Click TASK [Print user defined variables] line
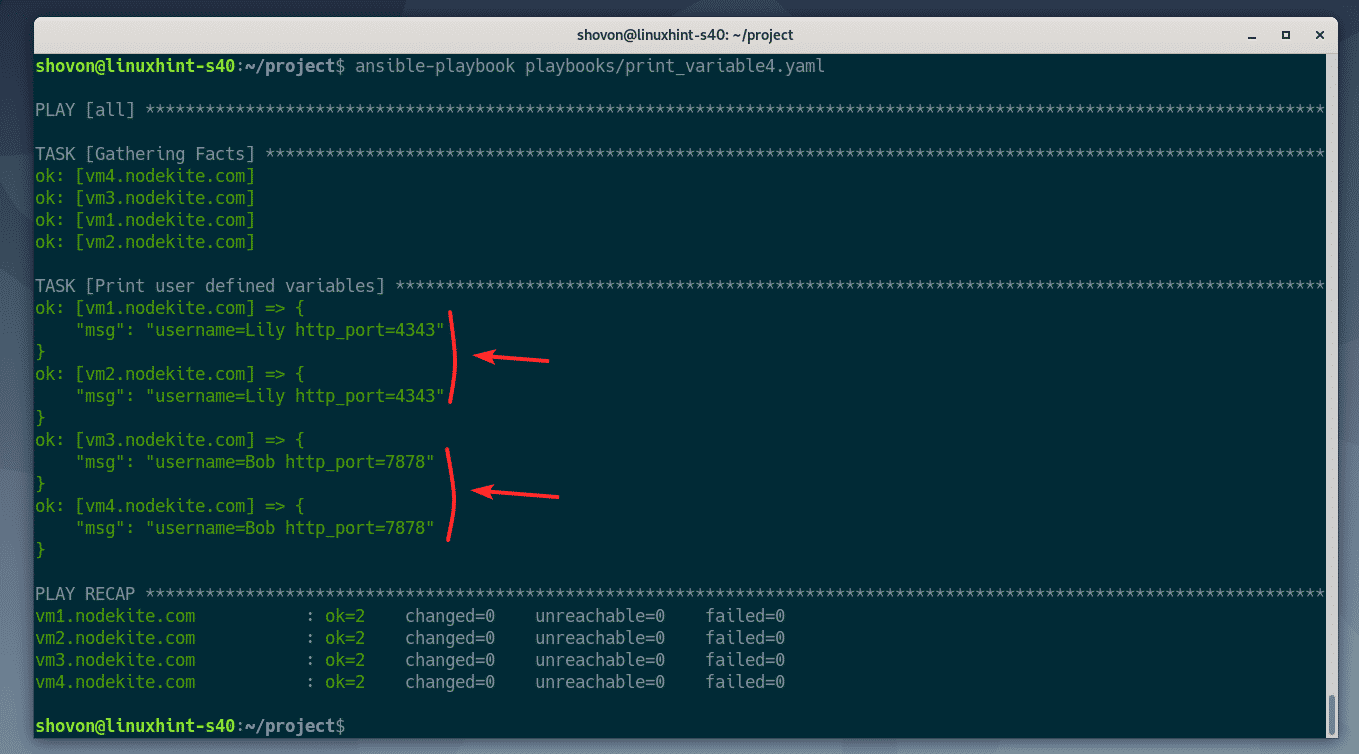The height and width of the screenshot is (754, 1359). [x=680, y=286]
